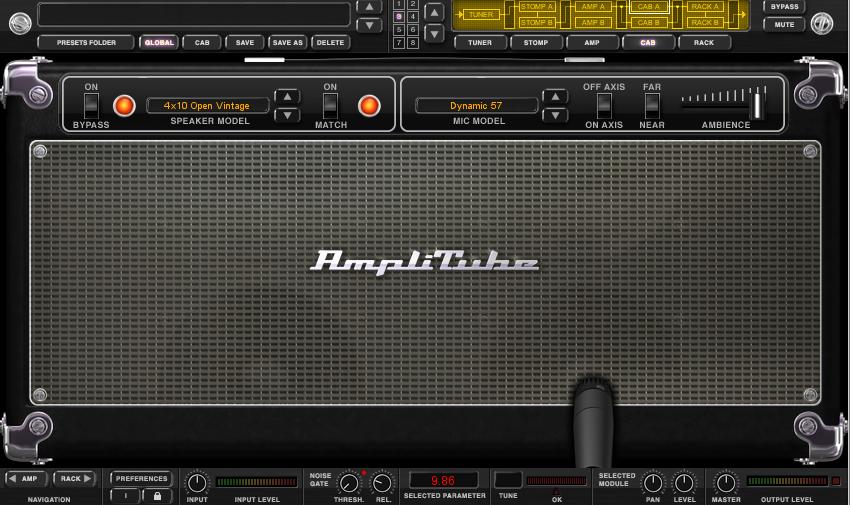Click the red Match LED indicator
The height and width of the screenshot is (505, 850).
[369, 106]
